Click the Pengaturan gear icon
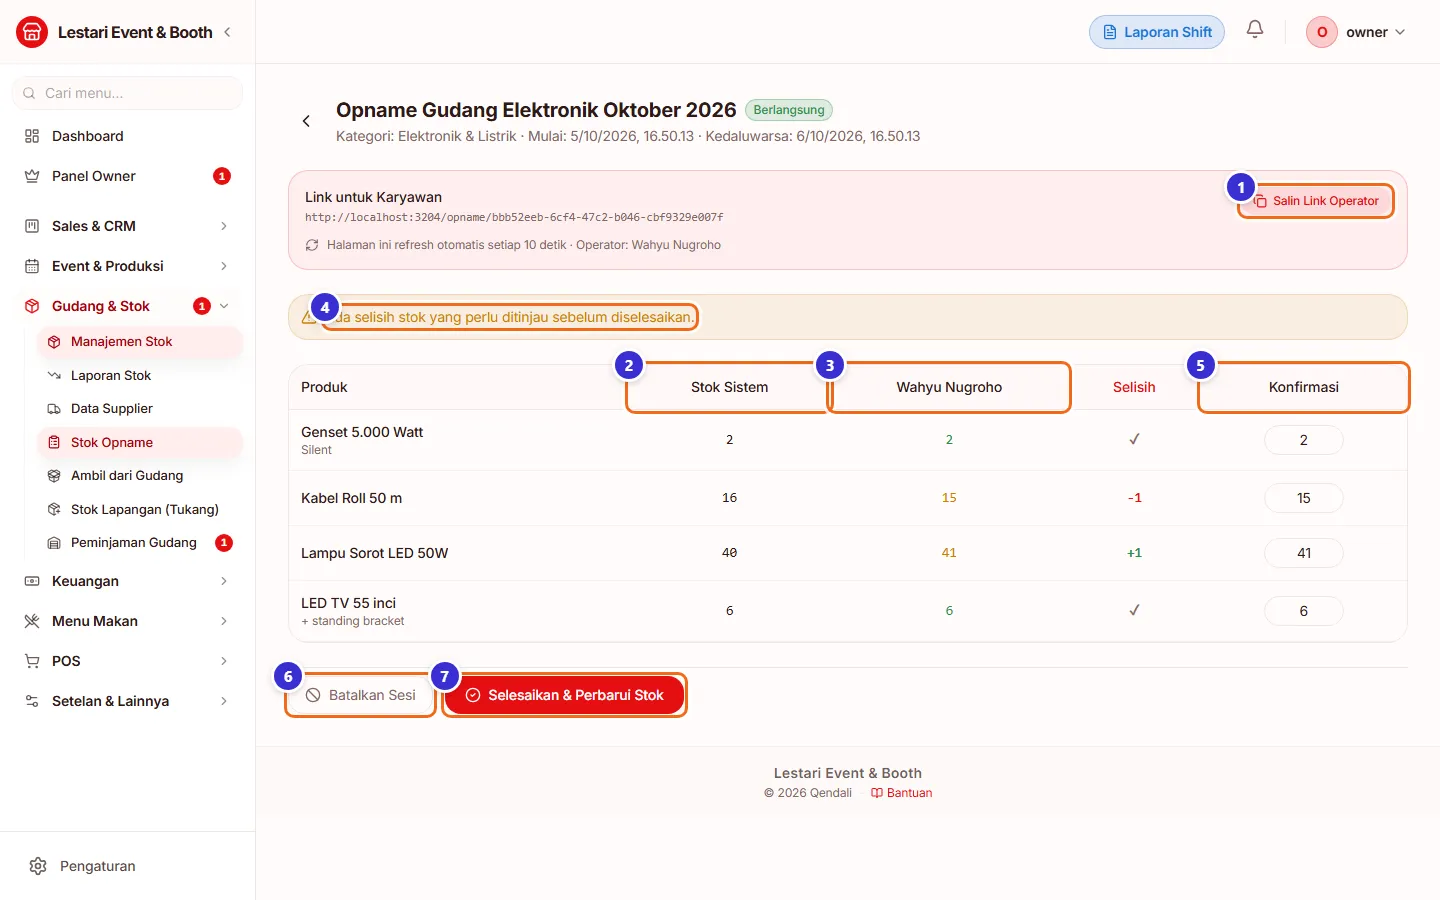Screen dimensions: 1440x900 click(38, 866)
